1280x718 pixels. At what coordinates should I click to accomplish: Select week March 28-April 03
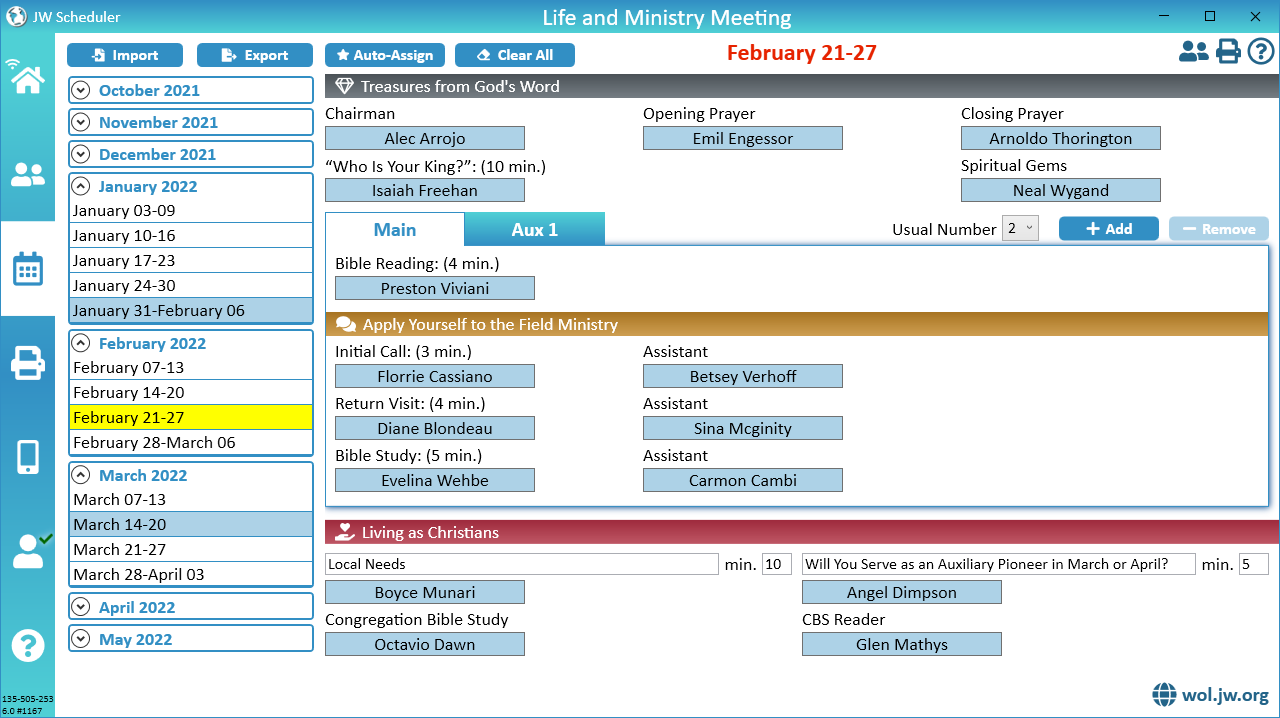[x=191, y=575]
